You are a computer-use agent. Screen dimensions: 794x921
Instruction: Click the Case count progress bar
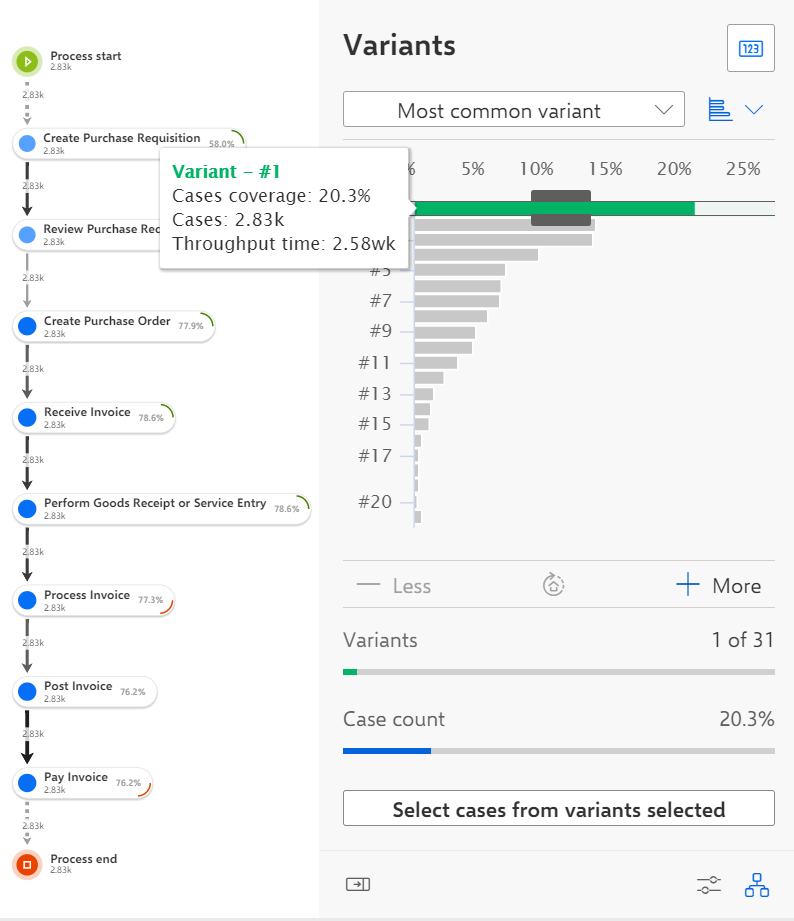pyautogui.click(x=559, y=751)
